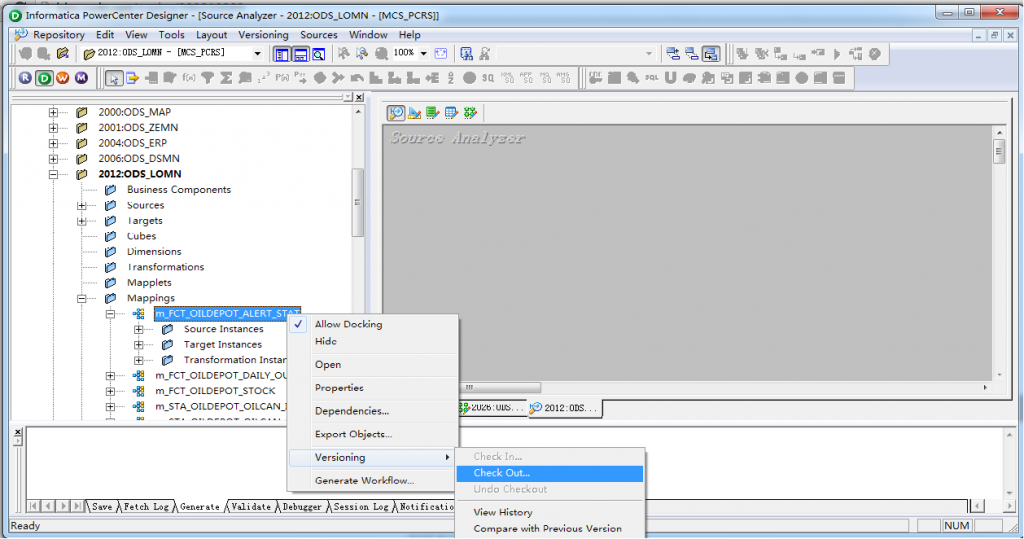Click the workspace vertical scrollbar thumb
Viewport: 1024px width, 539px height.
(x=999, y=152)
